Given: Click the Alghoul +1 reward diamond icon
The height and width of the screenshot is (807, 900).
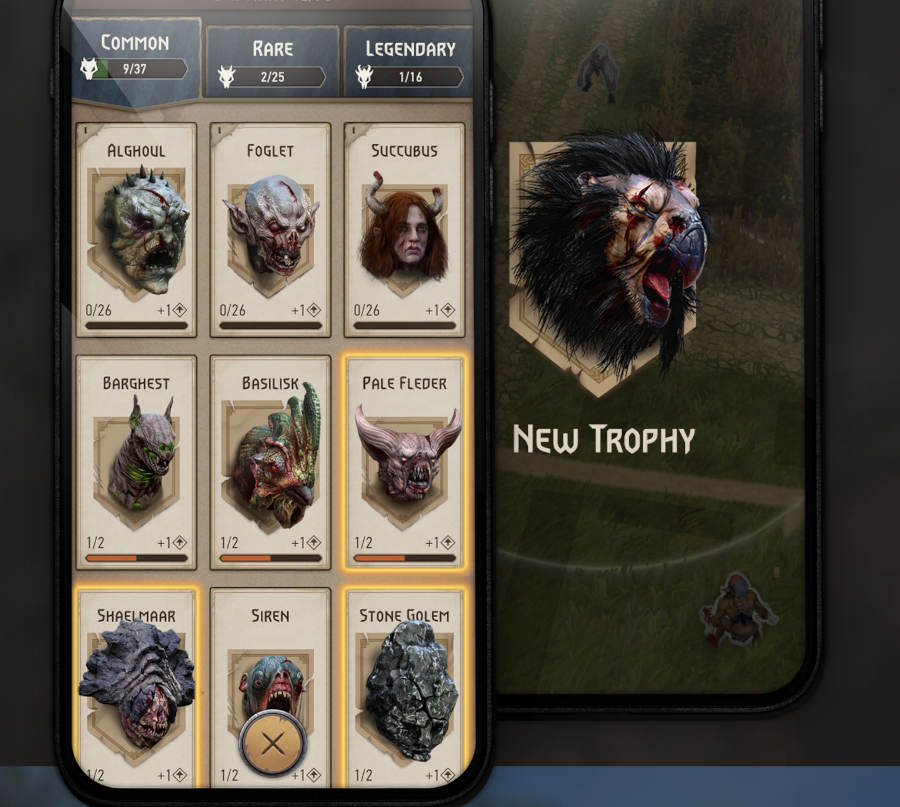Looking at the screenshot, I should [180, 311].
